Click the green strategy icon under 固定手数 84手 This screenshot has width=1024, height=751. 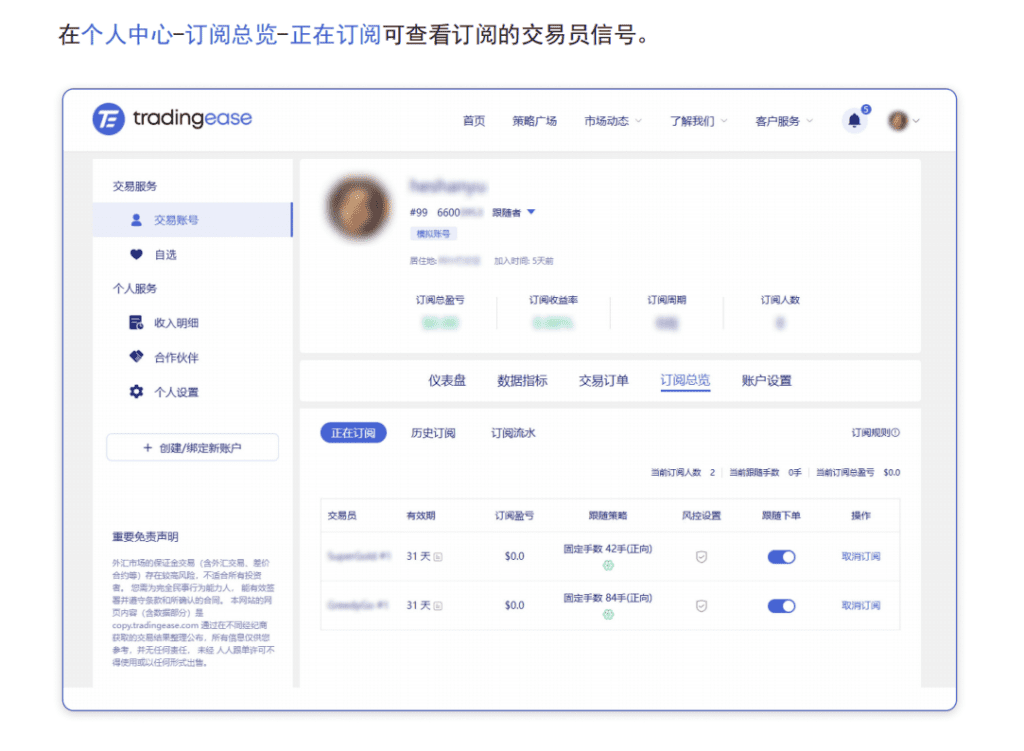[x=607, y=615]
